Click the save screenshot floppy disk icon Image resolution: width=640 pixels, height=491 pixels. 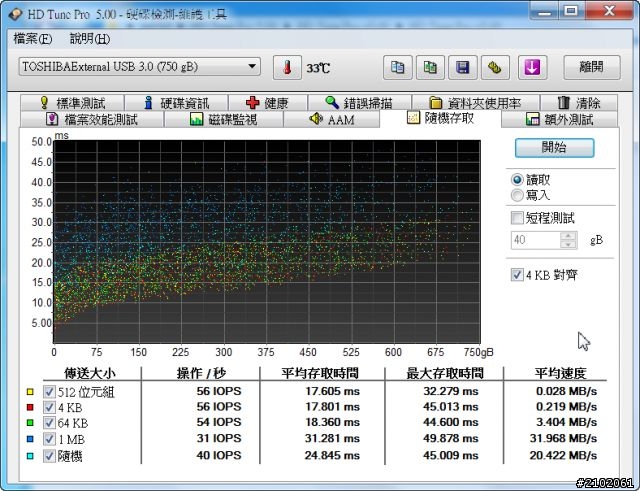coord(462,67)
